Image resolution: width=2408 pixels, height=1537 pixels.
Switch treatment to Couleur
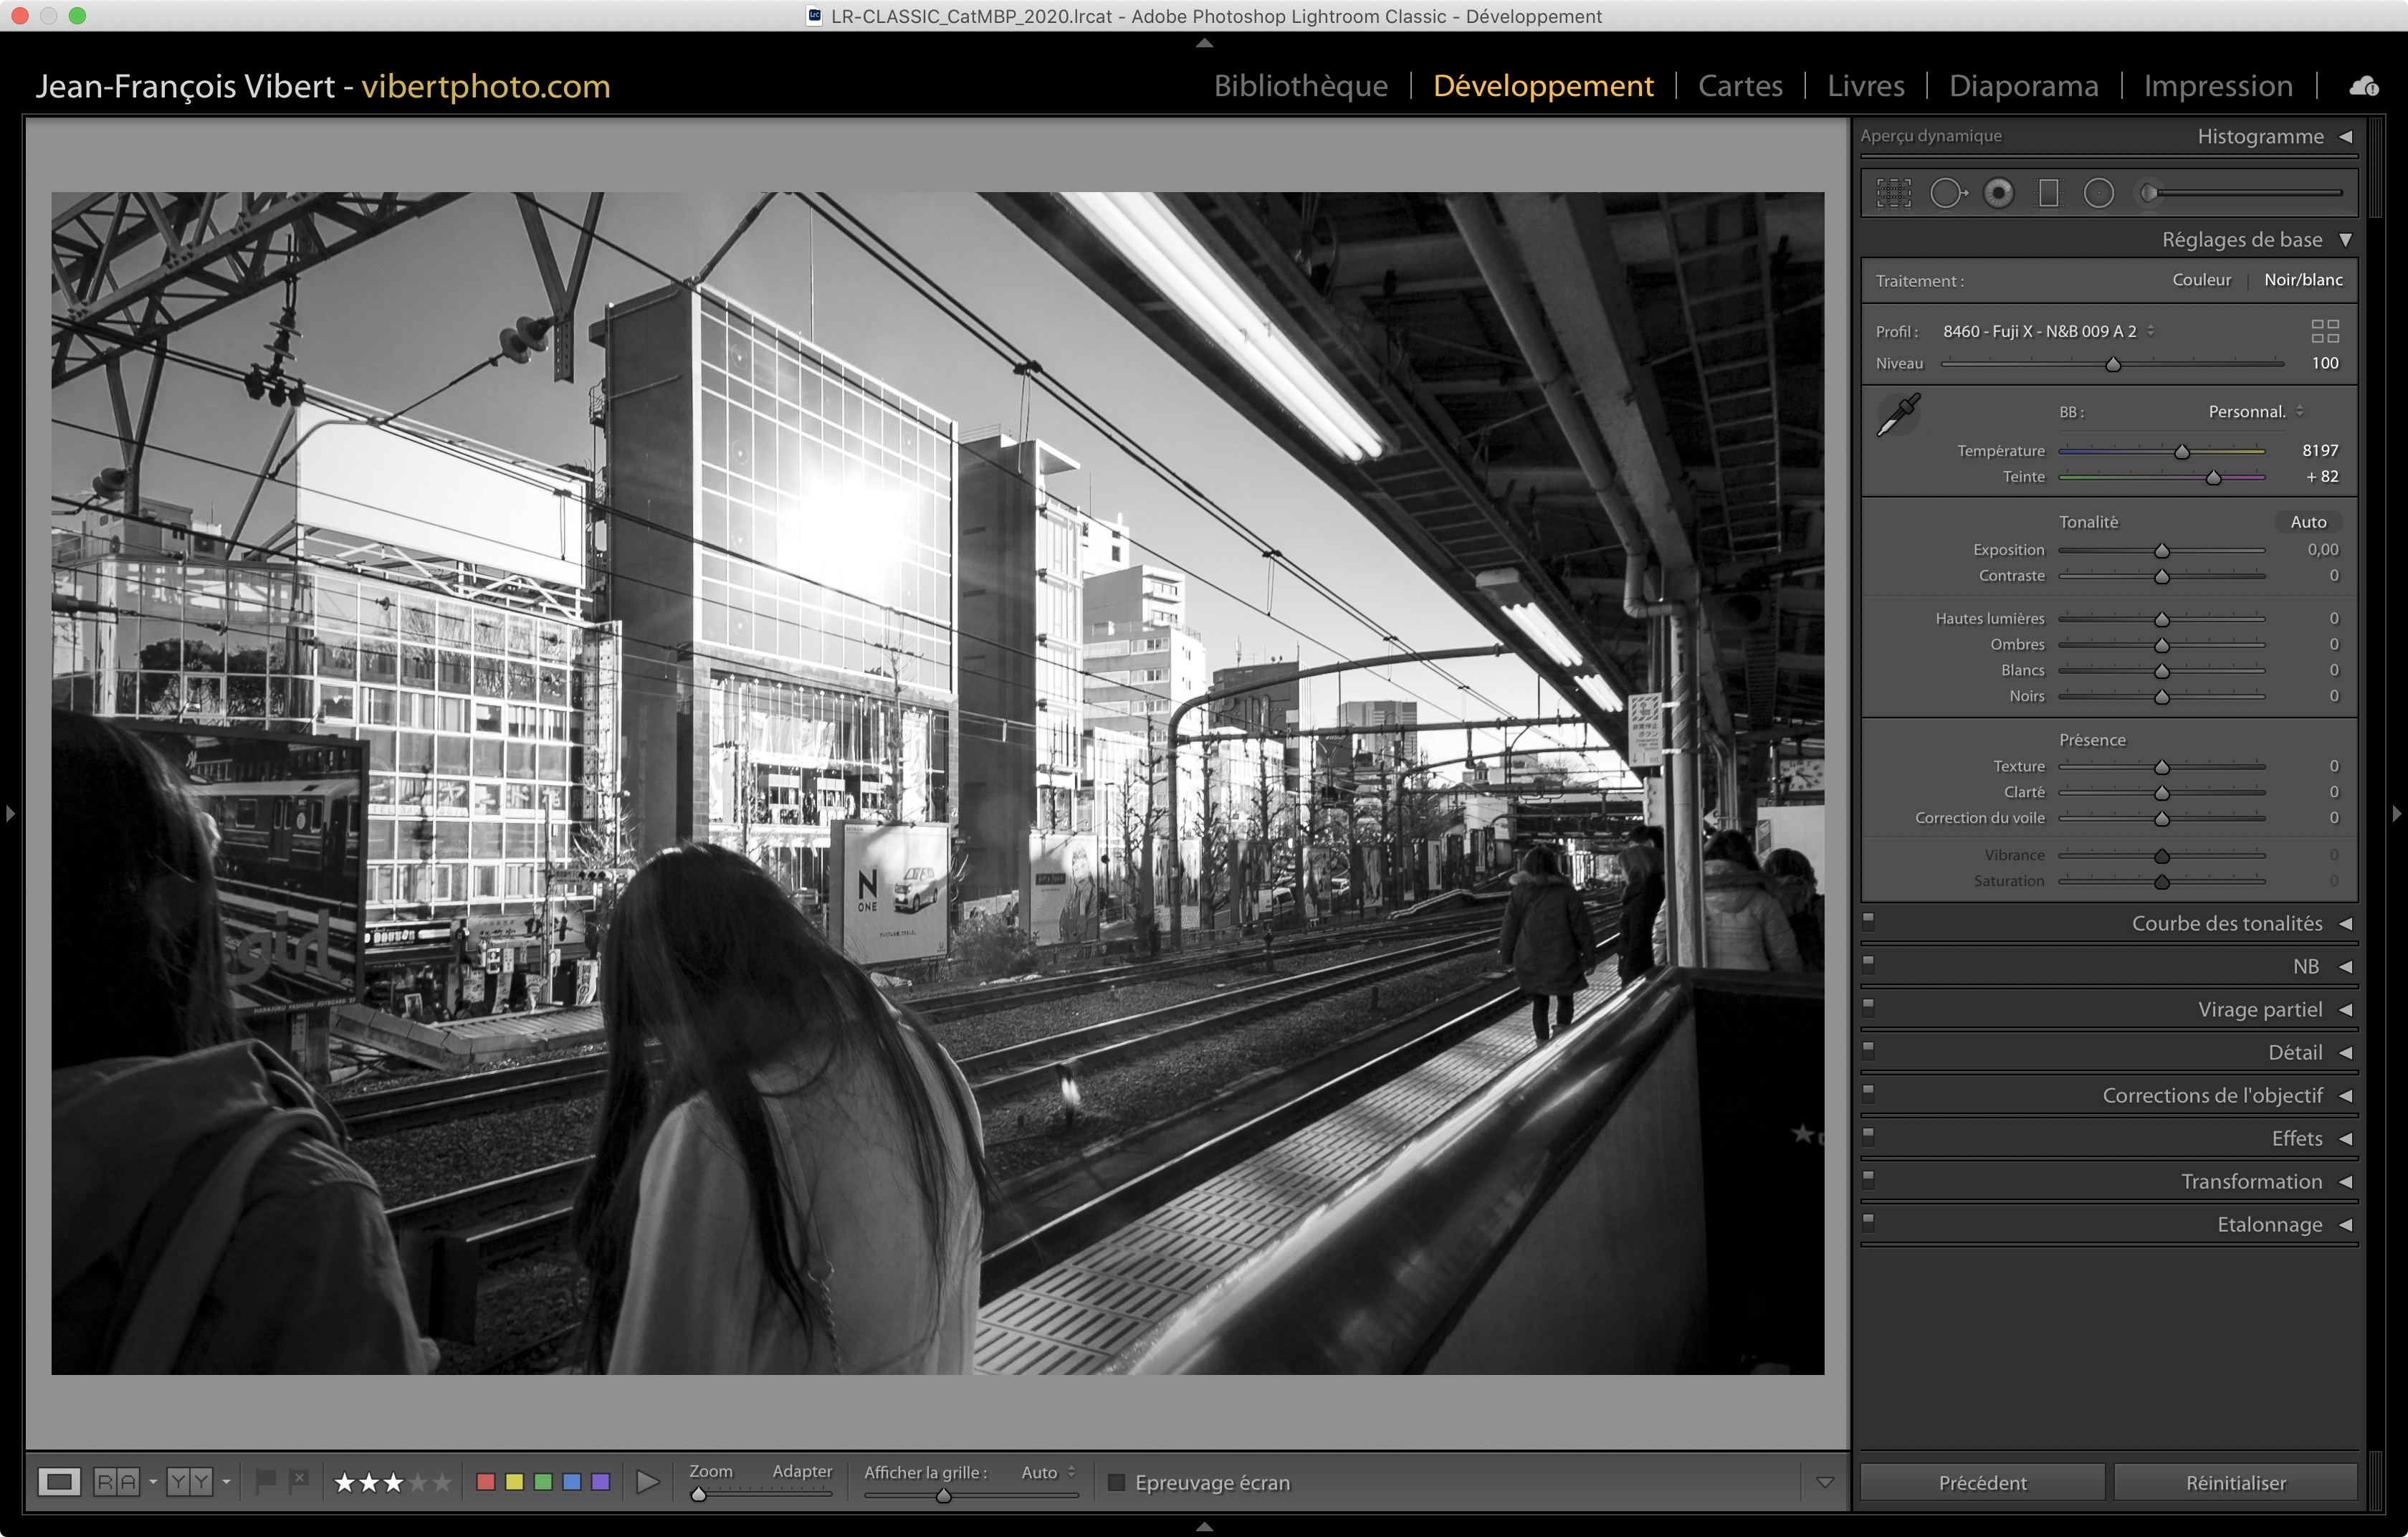point(2201,280)
